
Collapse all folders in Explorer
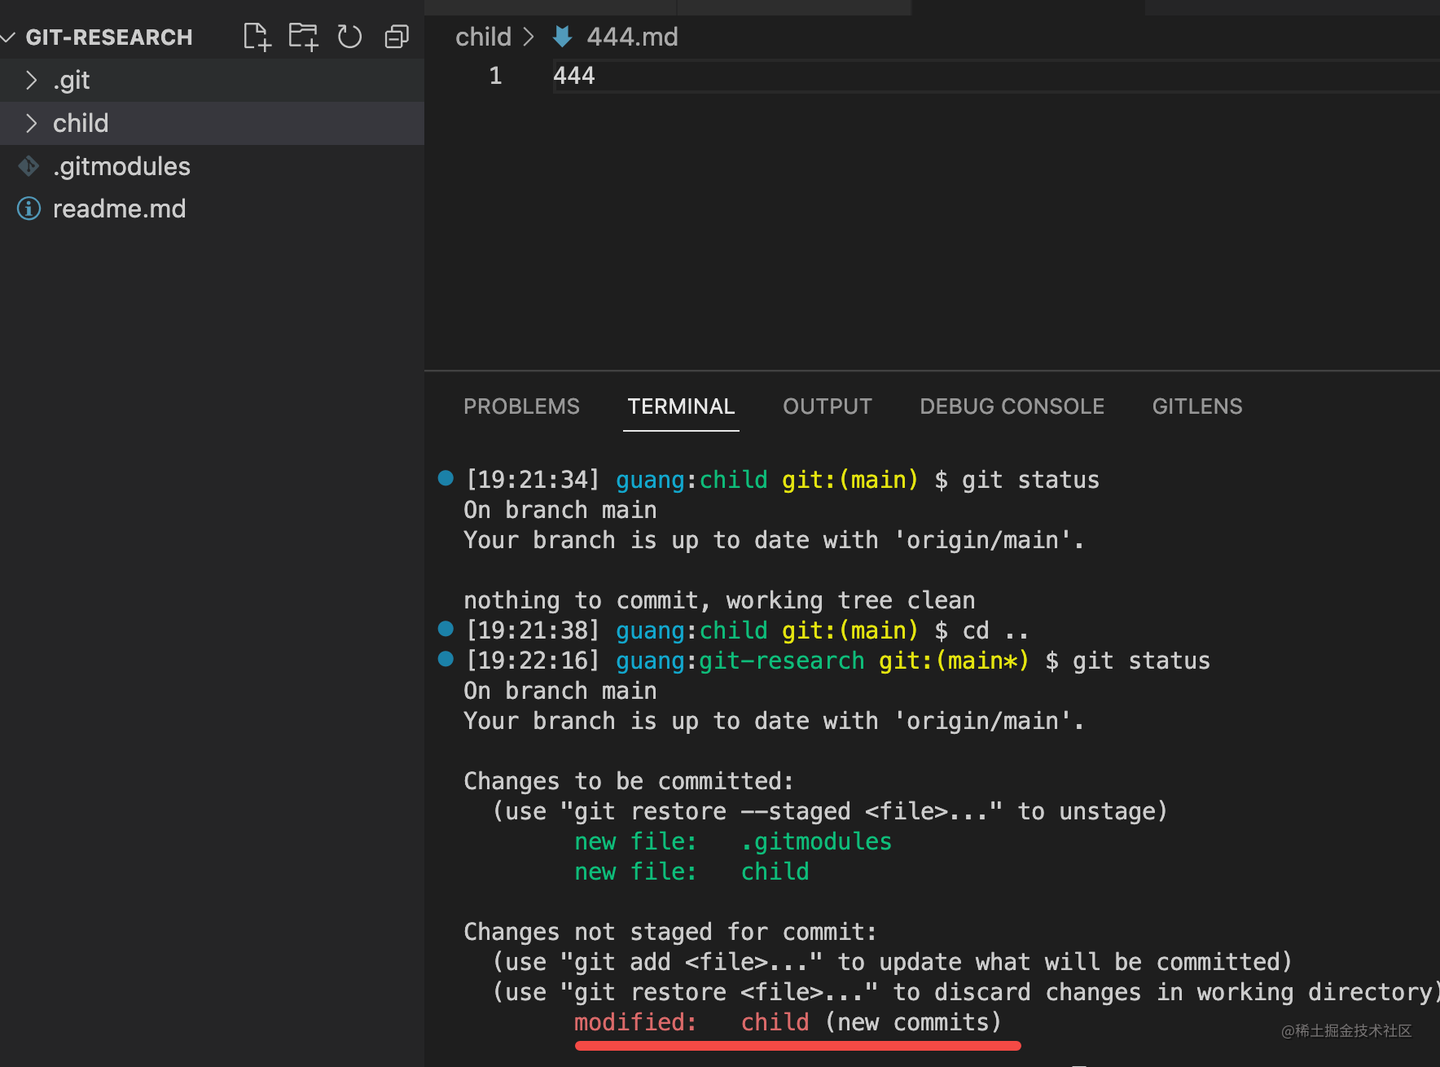[x=396, y=36]
